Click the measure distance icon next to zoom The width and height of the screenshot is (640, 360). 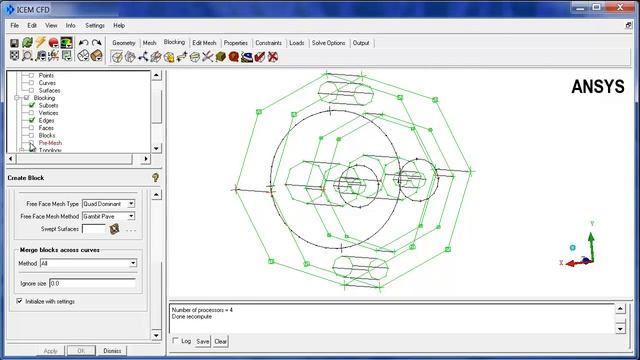[41, 56]
